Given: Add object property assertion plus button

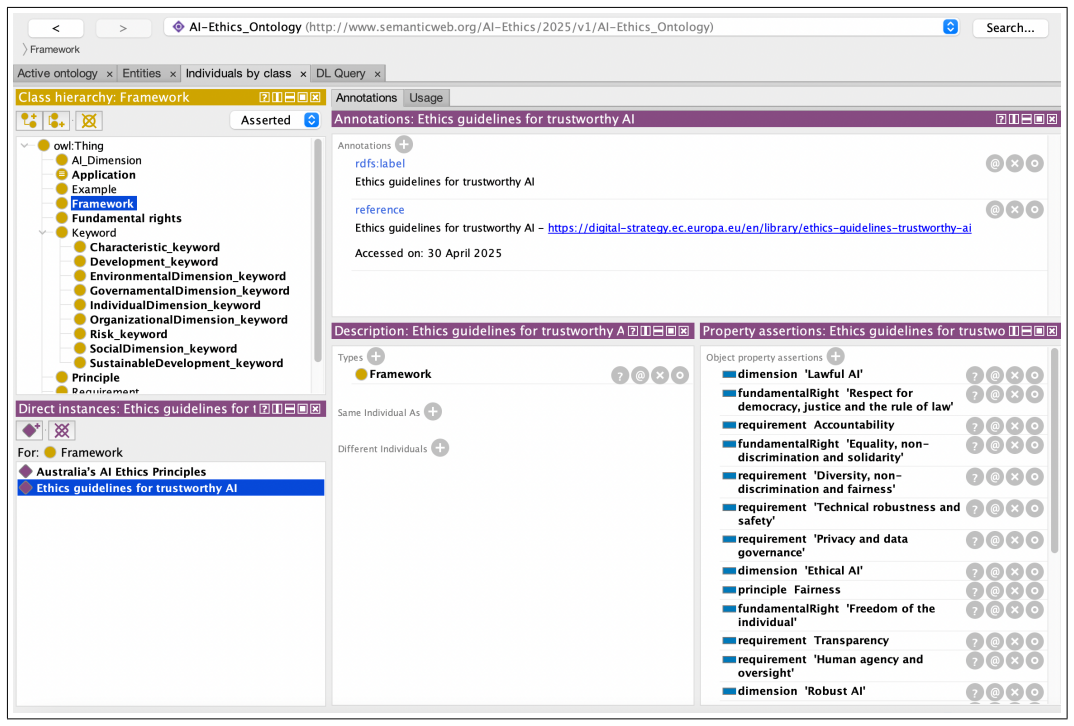Looking at the screenshot, I should (x=836, y=356).
